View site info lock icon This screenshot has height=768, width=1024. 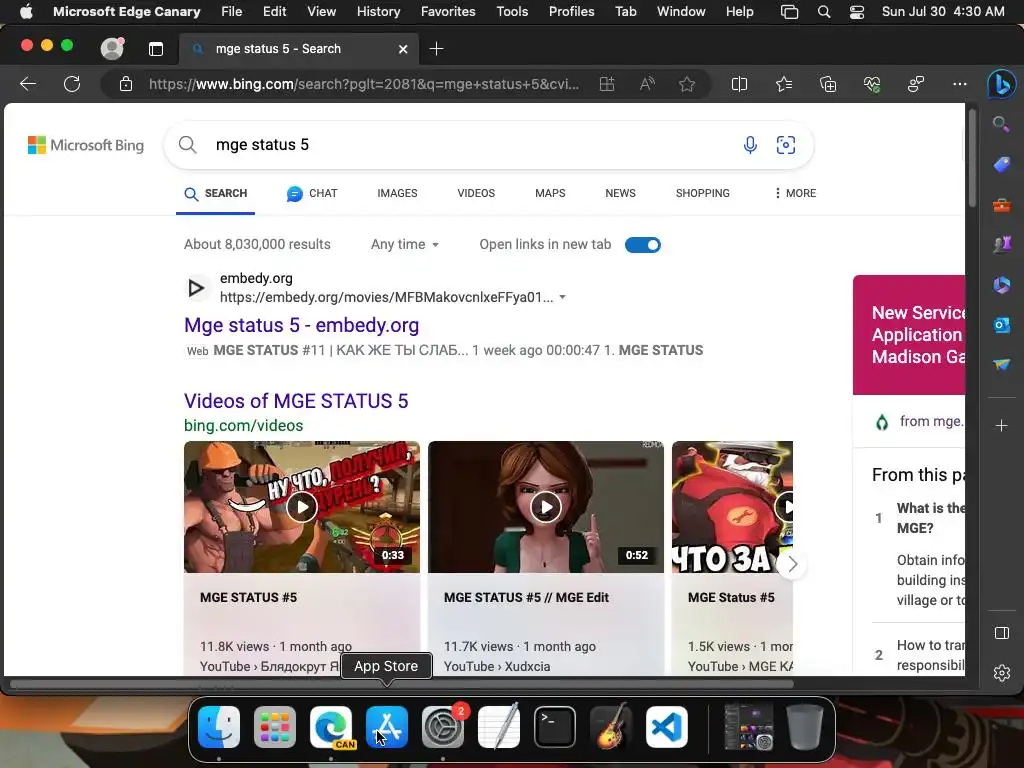pos(125,84)
